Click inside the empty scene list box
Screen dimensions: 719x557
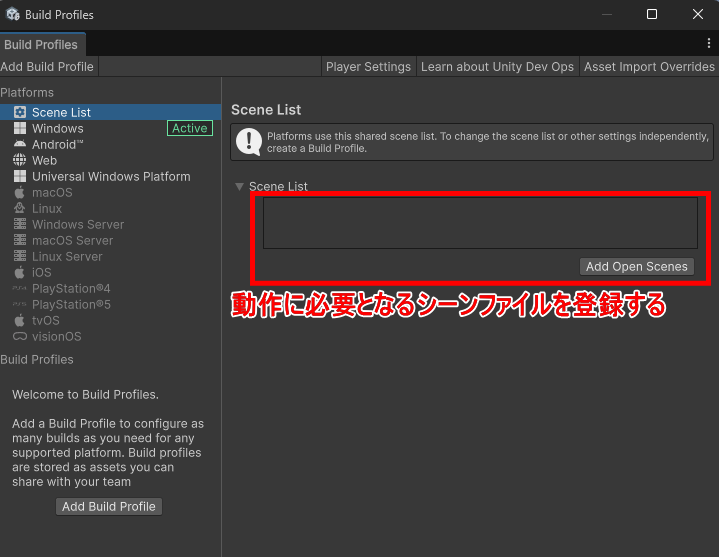point(479,222)
